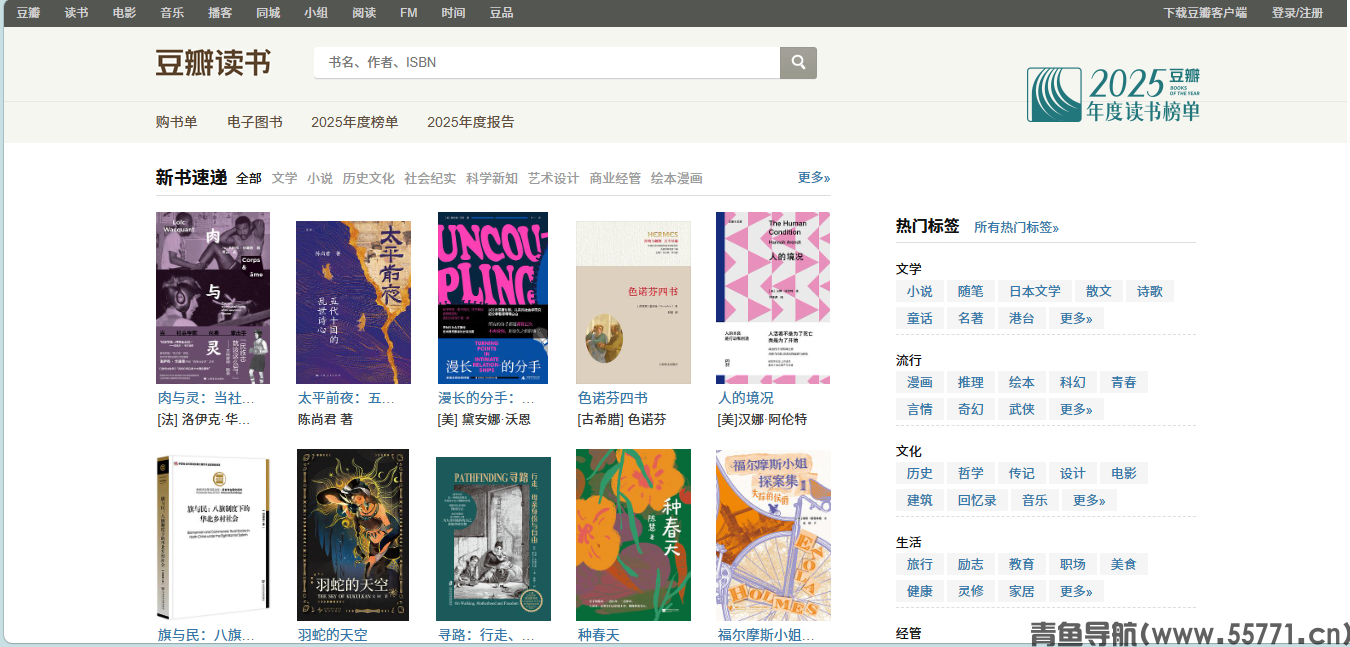The height and width of the screenshot is (647, 1350).
Task: Open 豆瓣 in the top navigation
Action: (29, 13)
